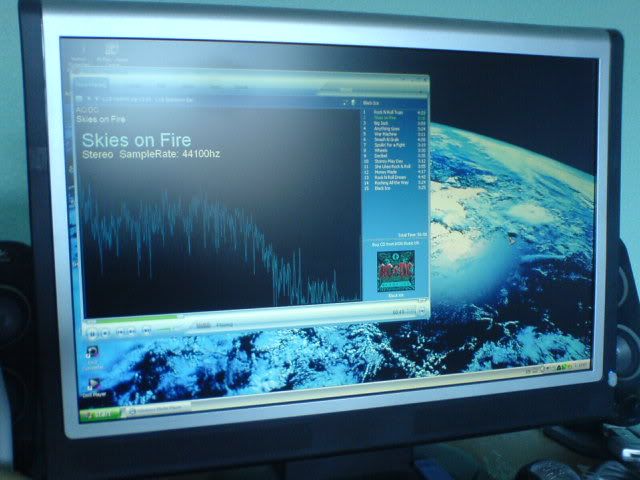Skip back using the Previous track button
Screen dimensions: 640x480
(120, 332)
